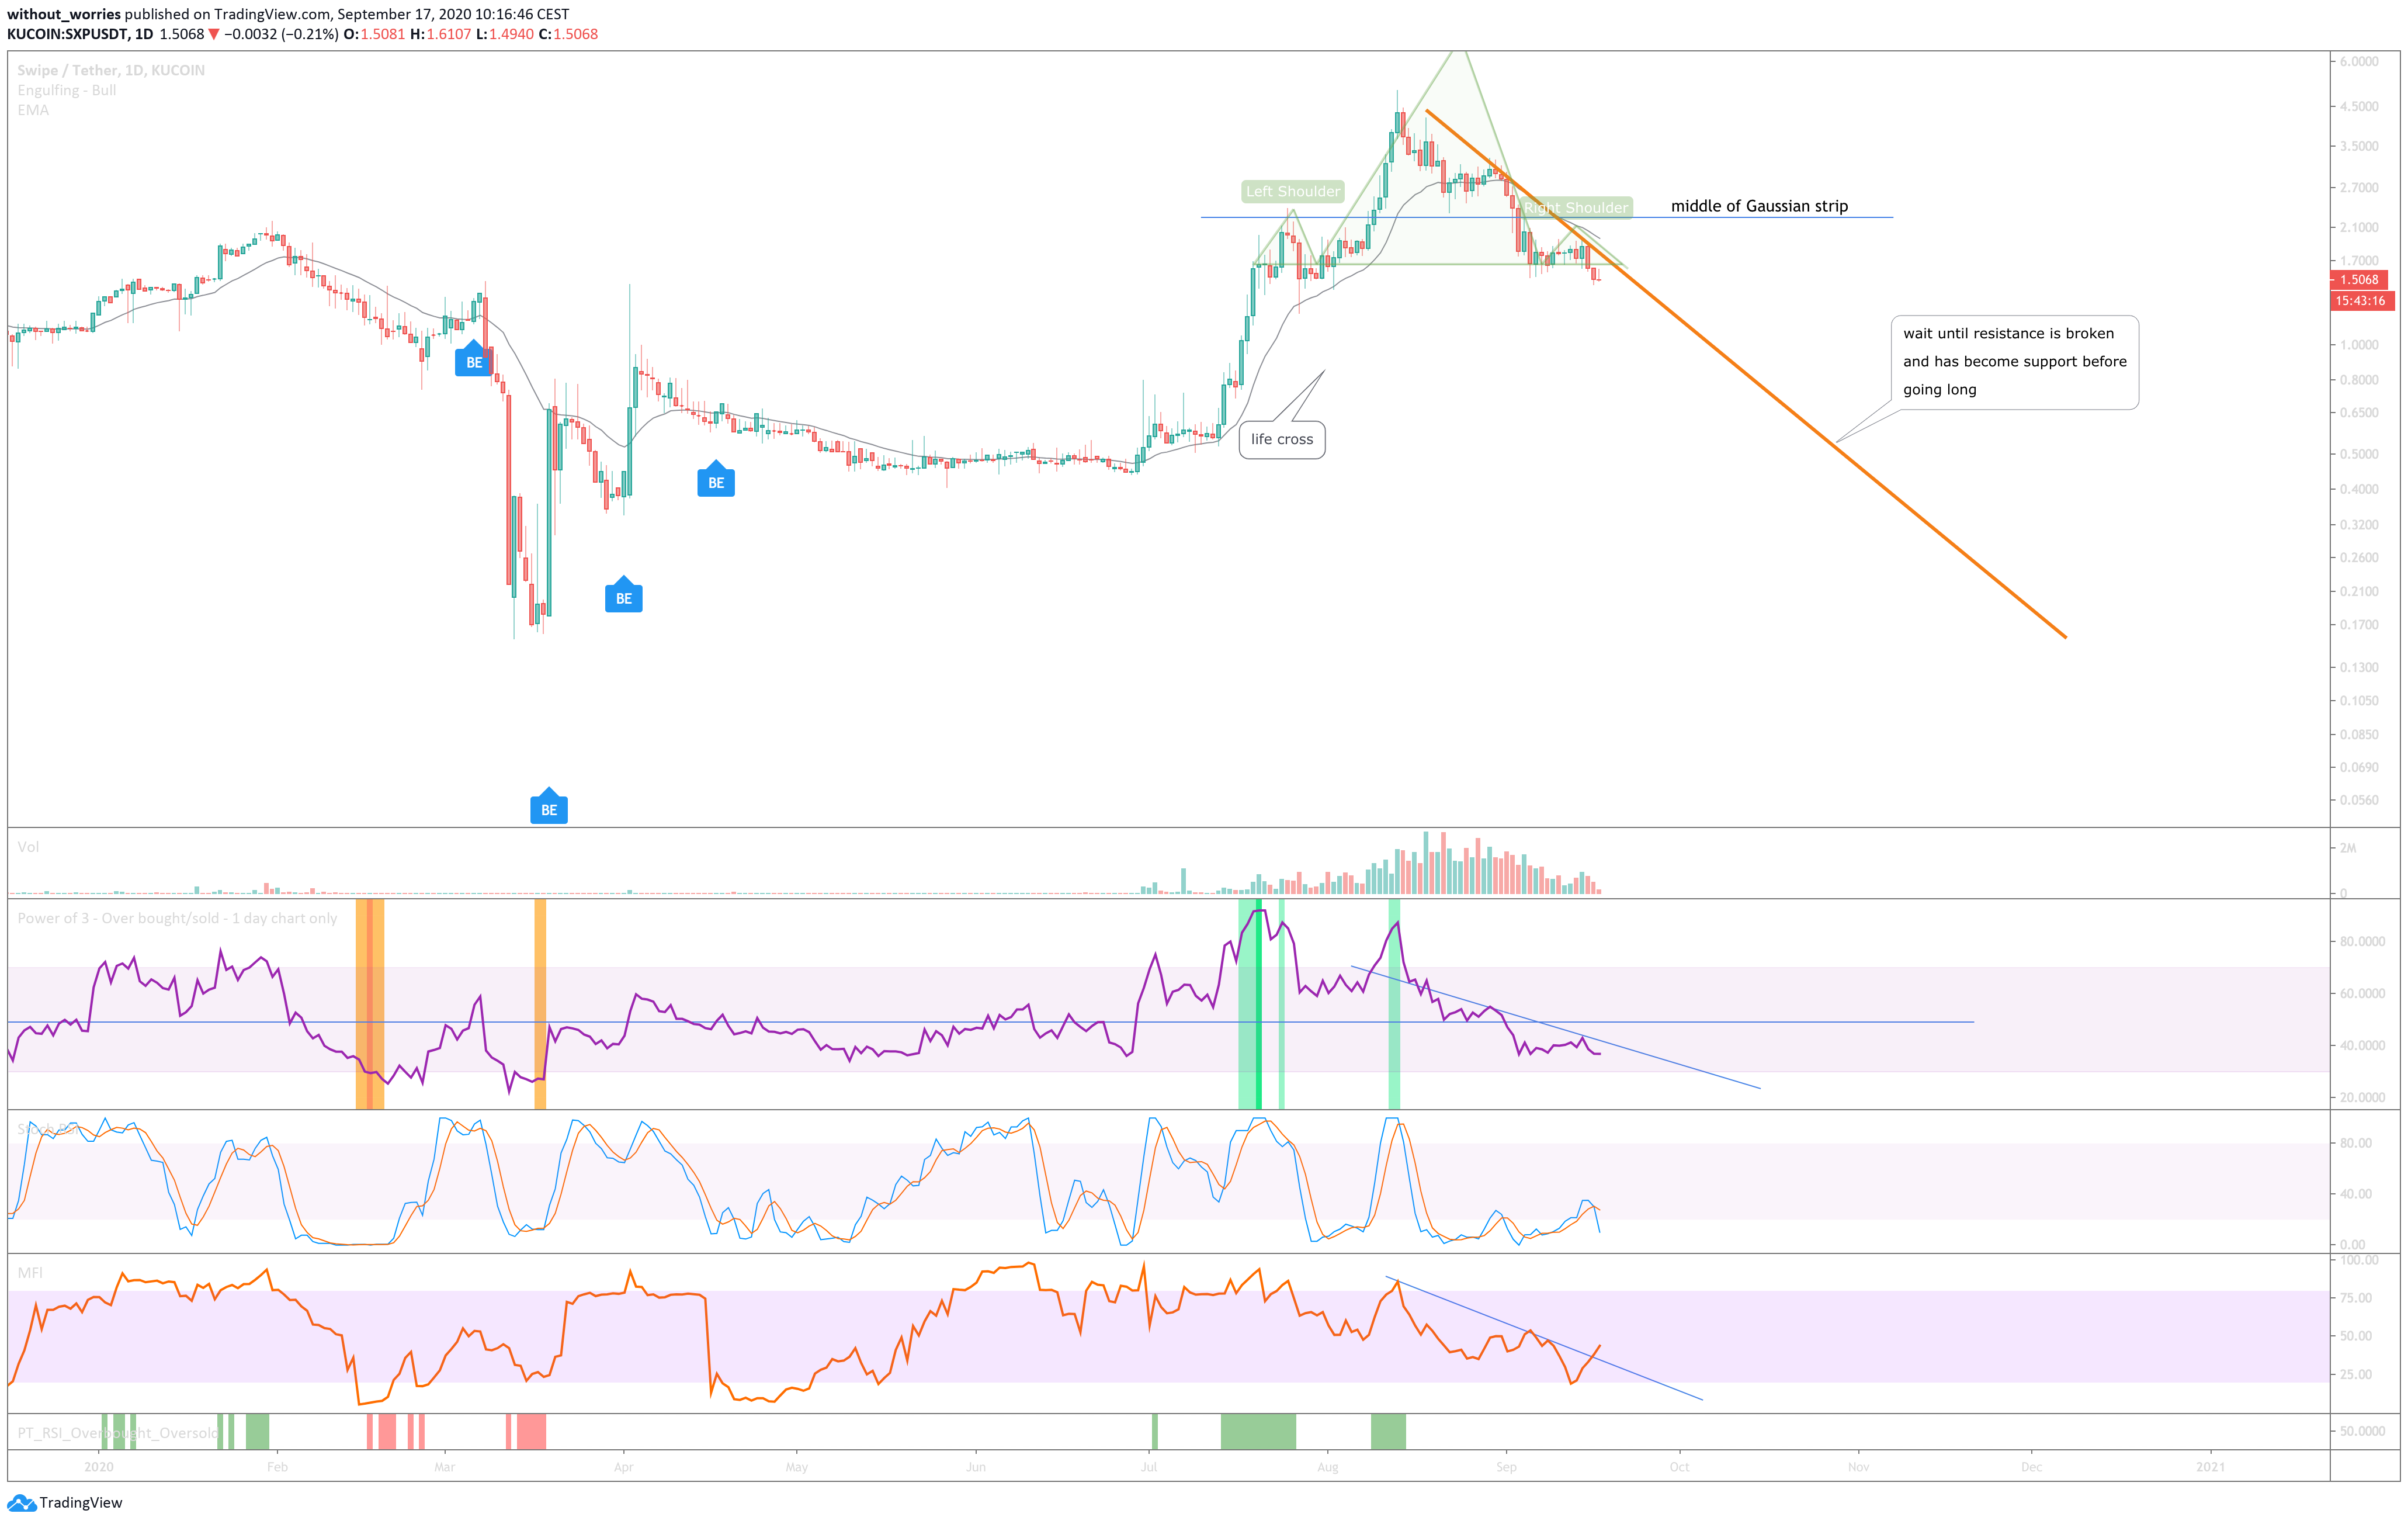This screenshot has width=2408, height=1524.
Task: Click the 6.0000 price axis level
Action: click(2359, 61)
